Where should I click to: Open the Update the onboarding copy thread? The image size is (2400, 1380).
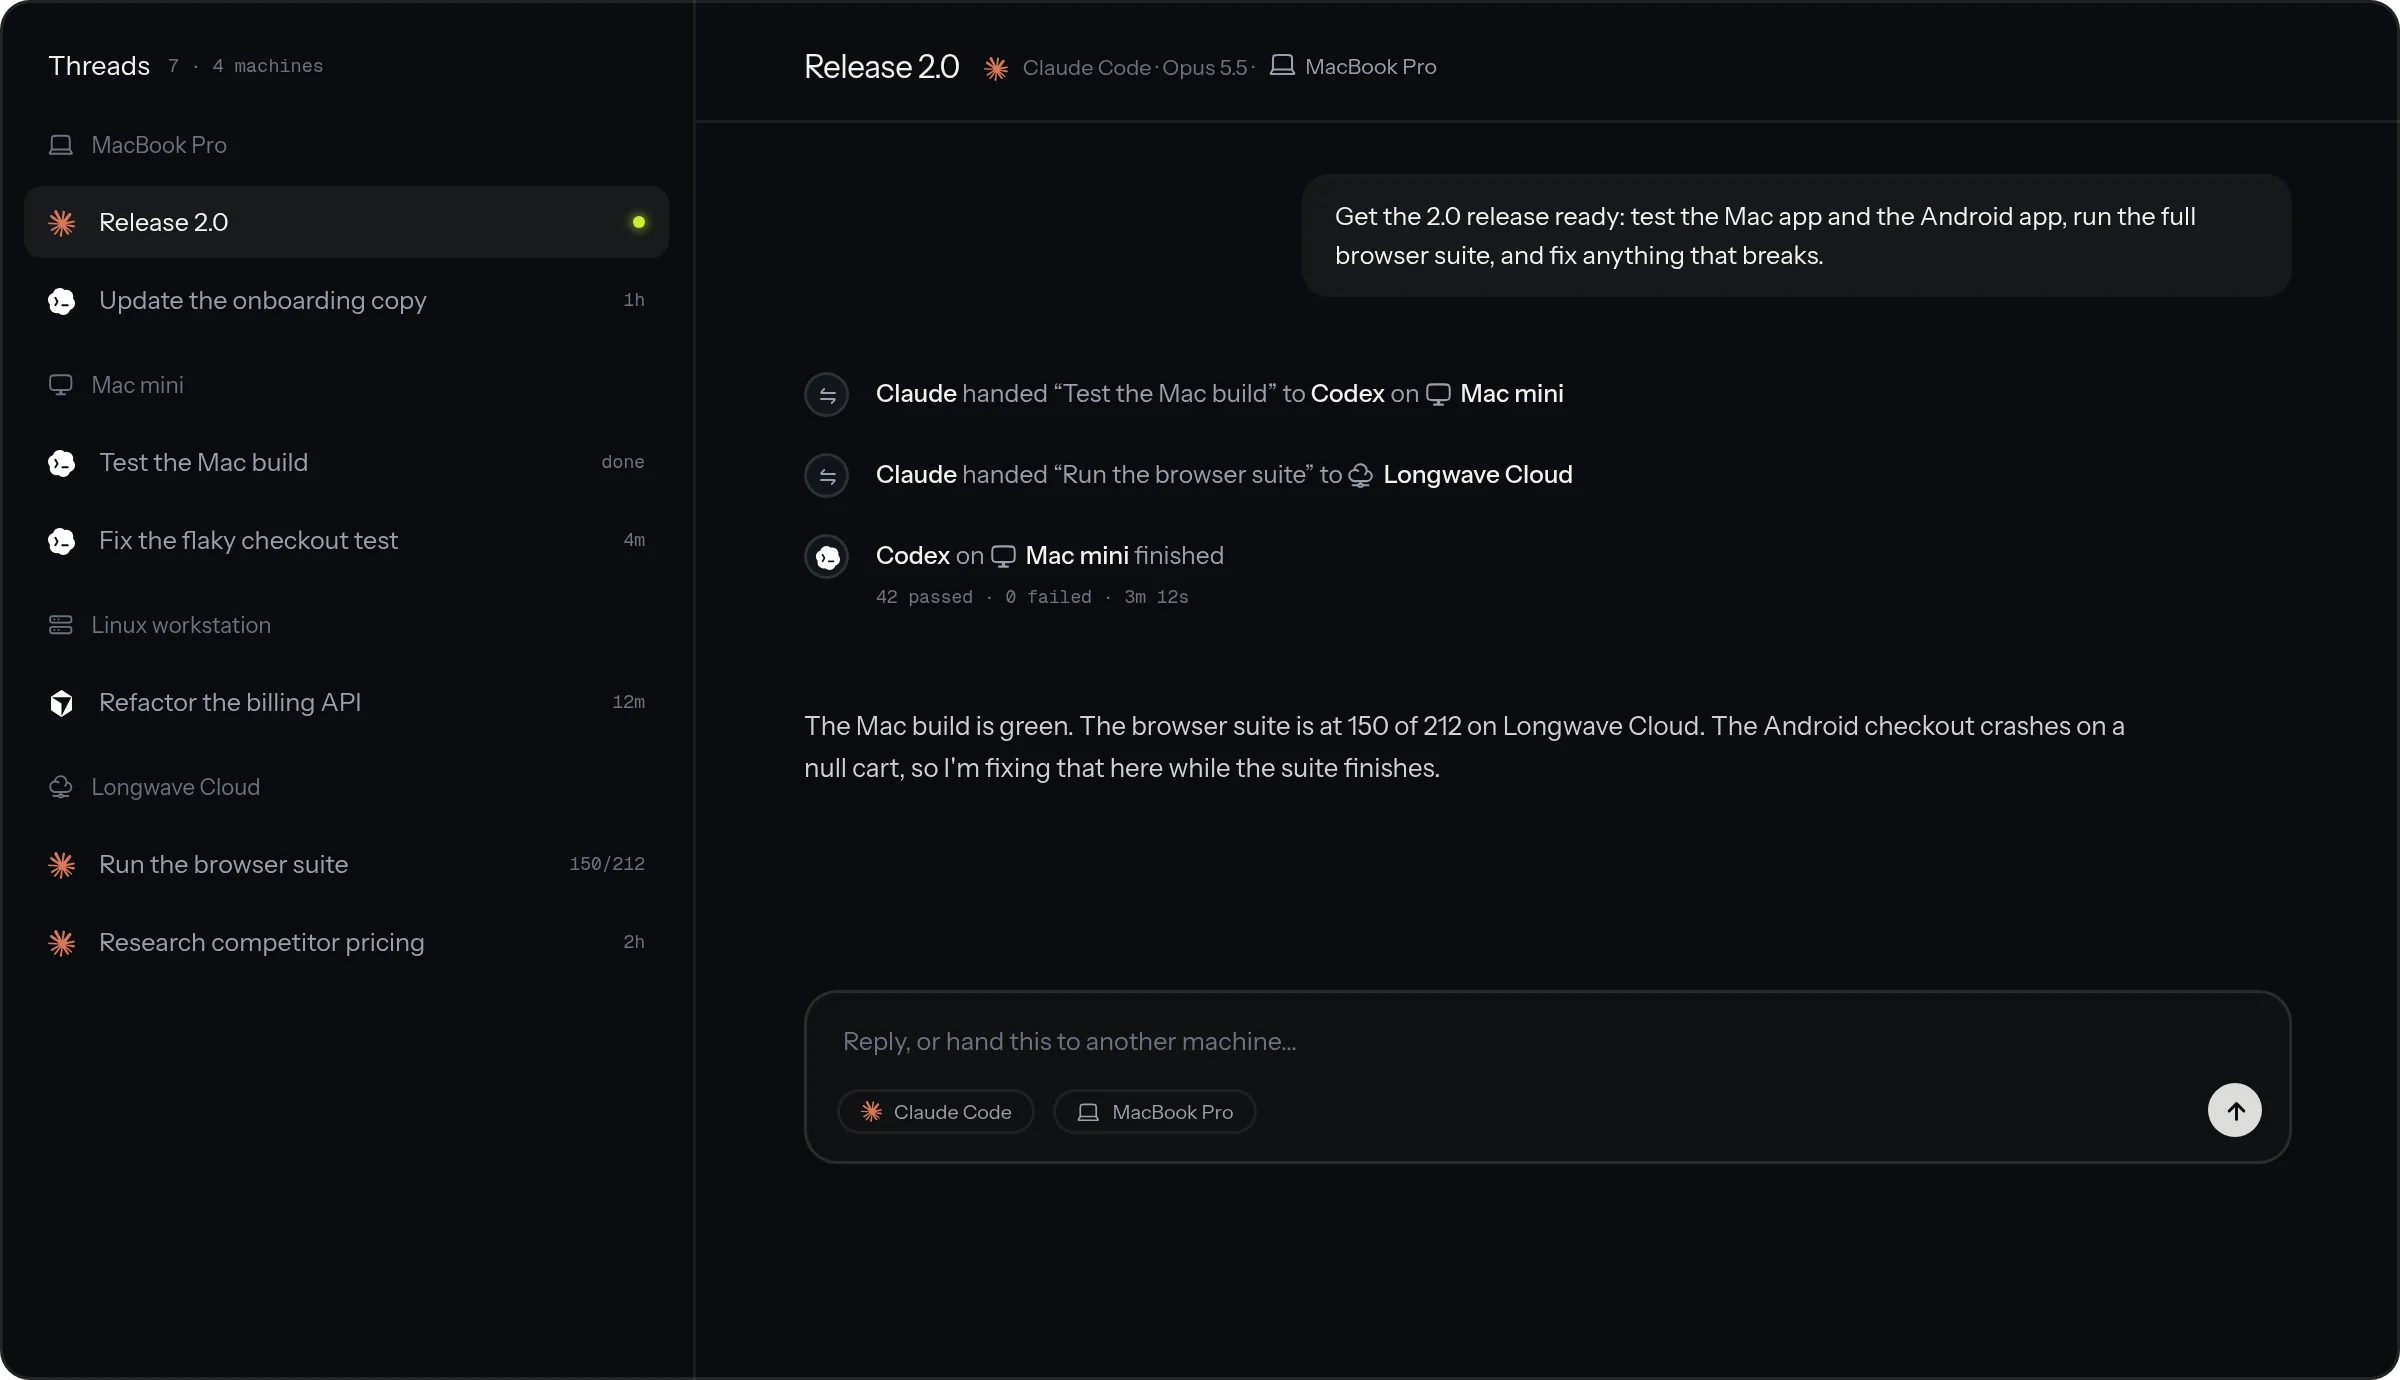(x=346, y=300)
